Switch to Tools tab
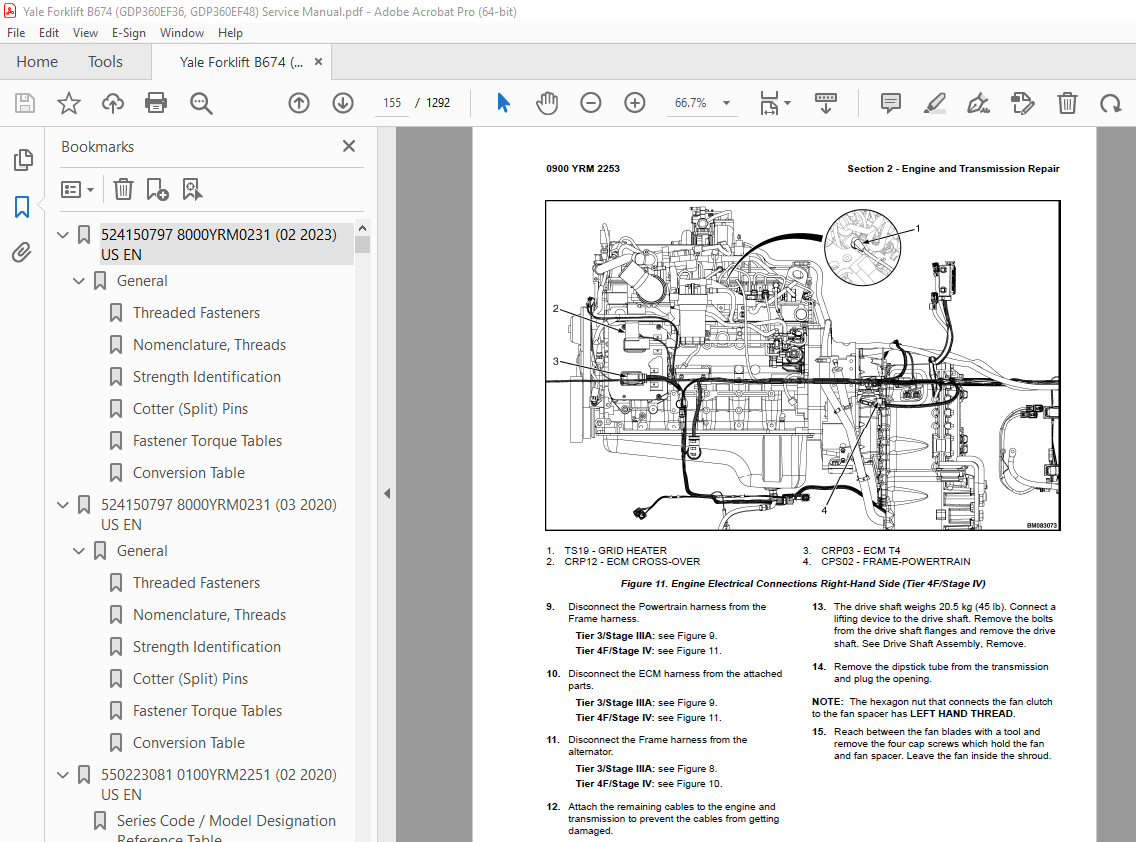 (105, 62)
